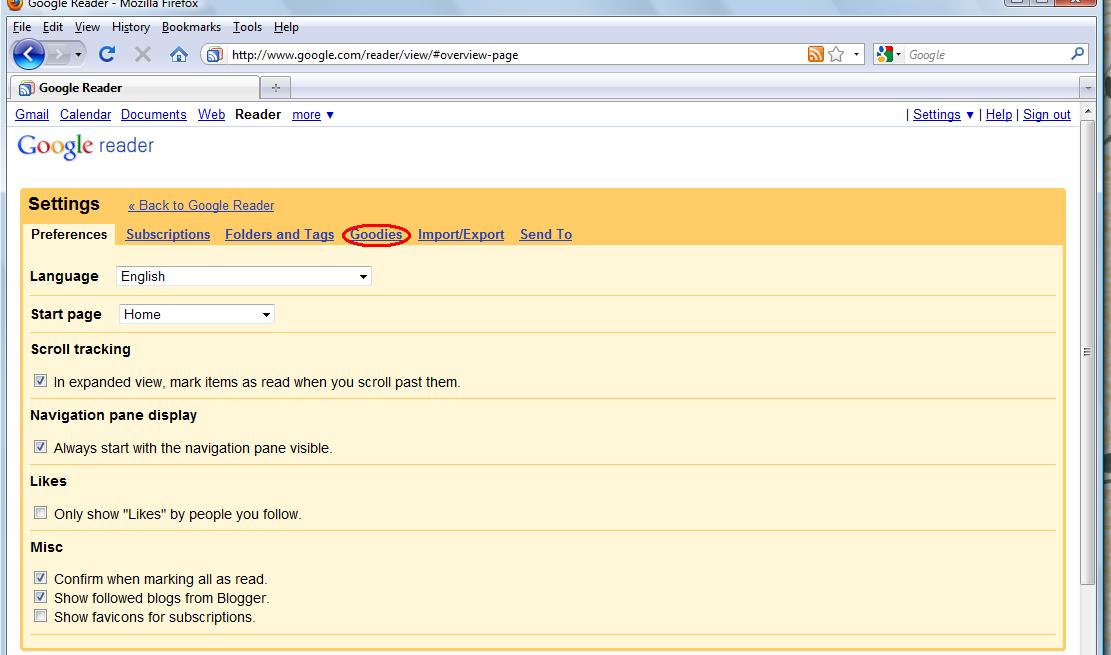
Task: Open the Calendar link
Action: point(85,115)
